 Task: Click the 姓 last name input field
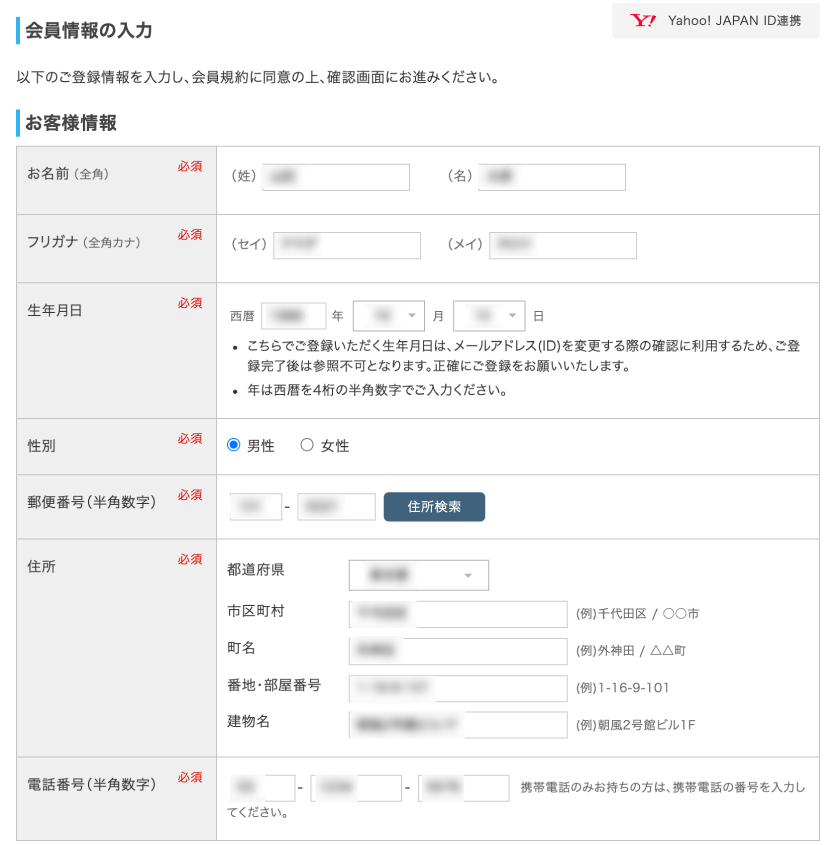pyautogui.click(x=336, y=177)
